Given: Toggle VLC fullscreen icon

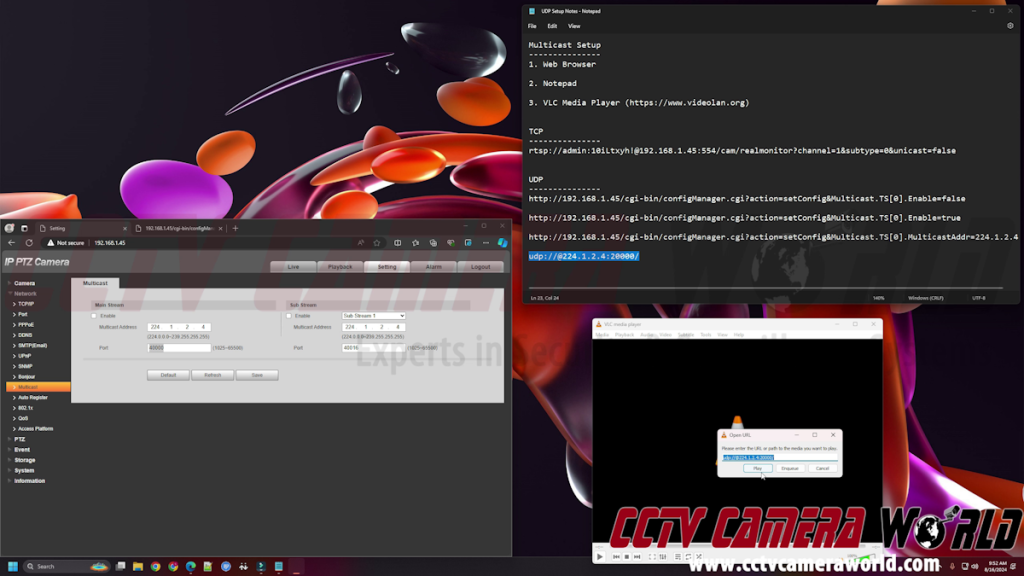Looking at the screenshot, I should (x=652, y=557).
